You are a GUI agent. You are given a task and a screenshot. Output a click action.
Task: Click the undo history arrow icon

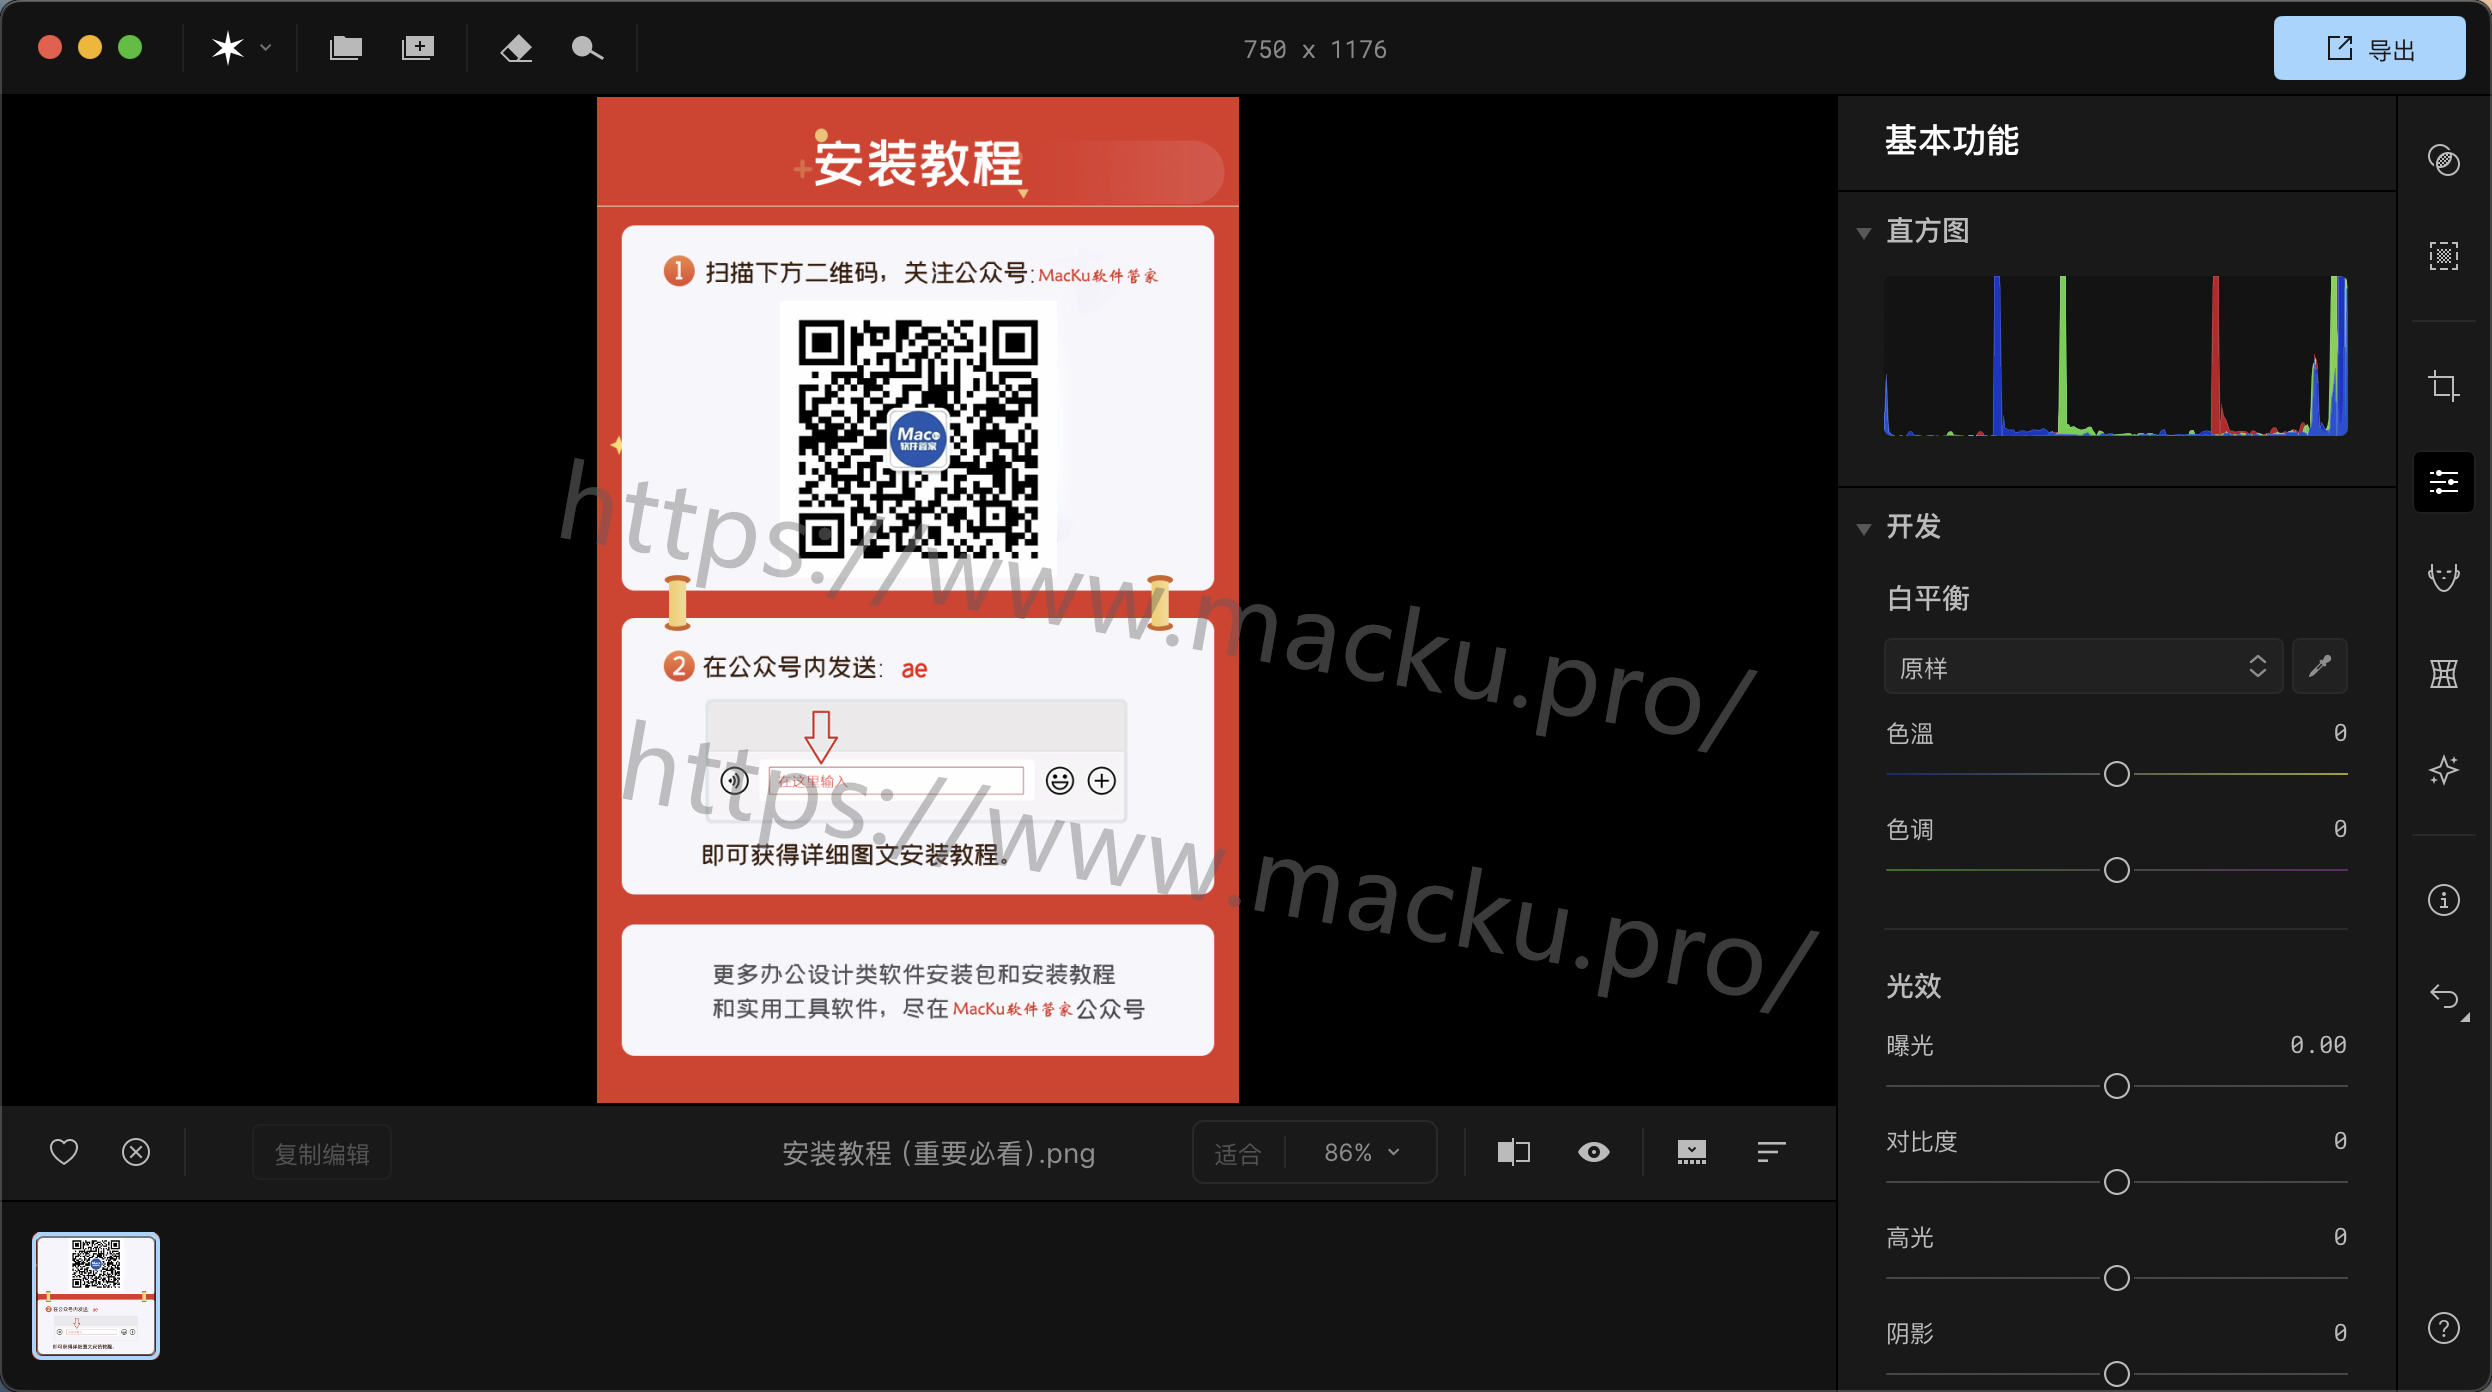pyautogui.click(x=2444, y=997)
